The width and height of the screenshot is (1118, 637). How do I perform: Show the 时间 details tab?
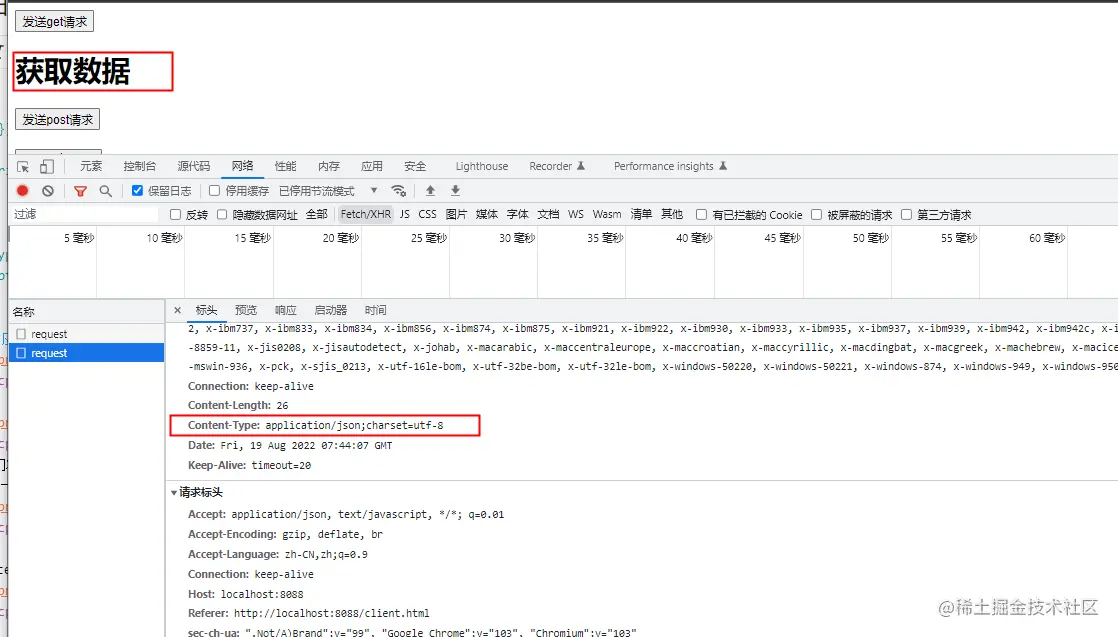click(x=376, y=310)
